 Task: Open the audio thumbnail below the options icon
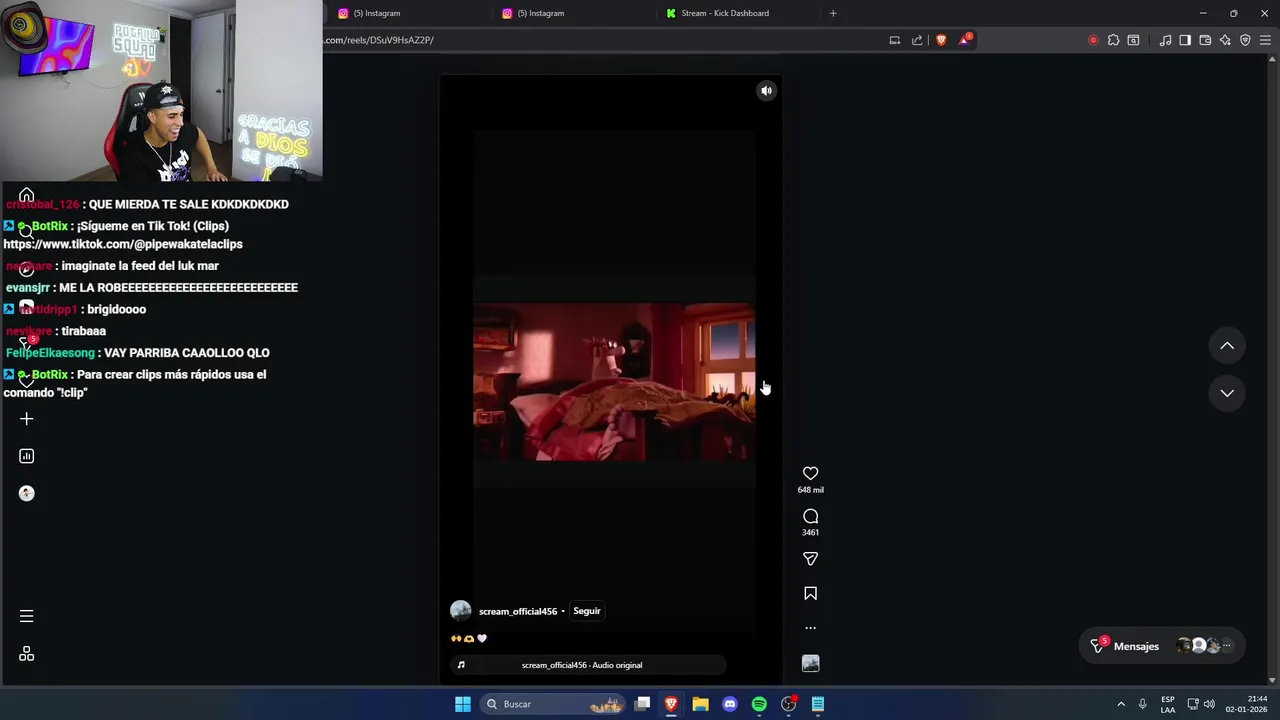click(810, 663)
